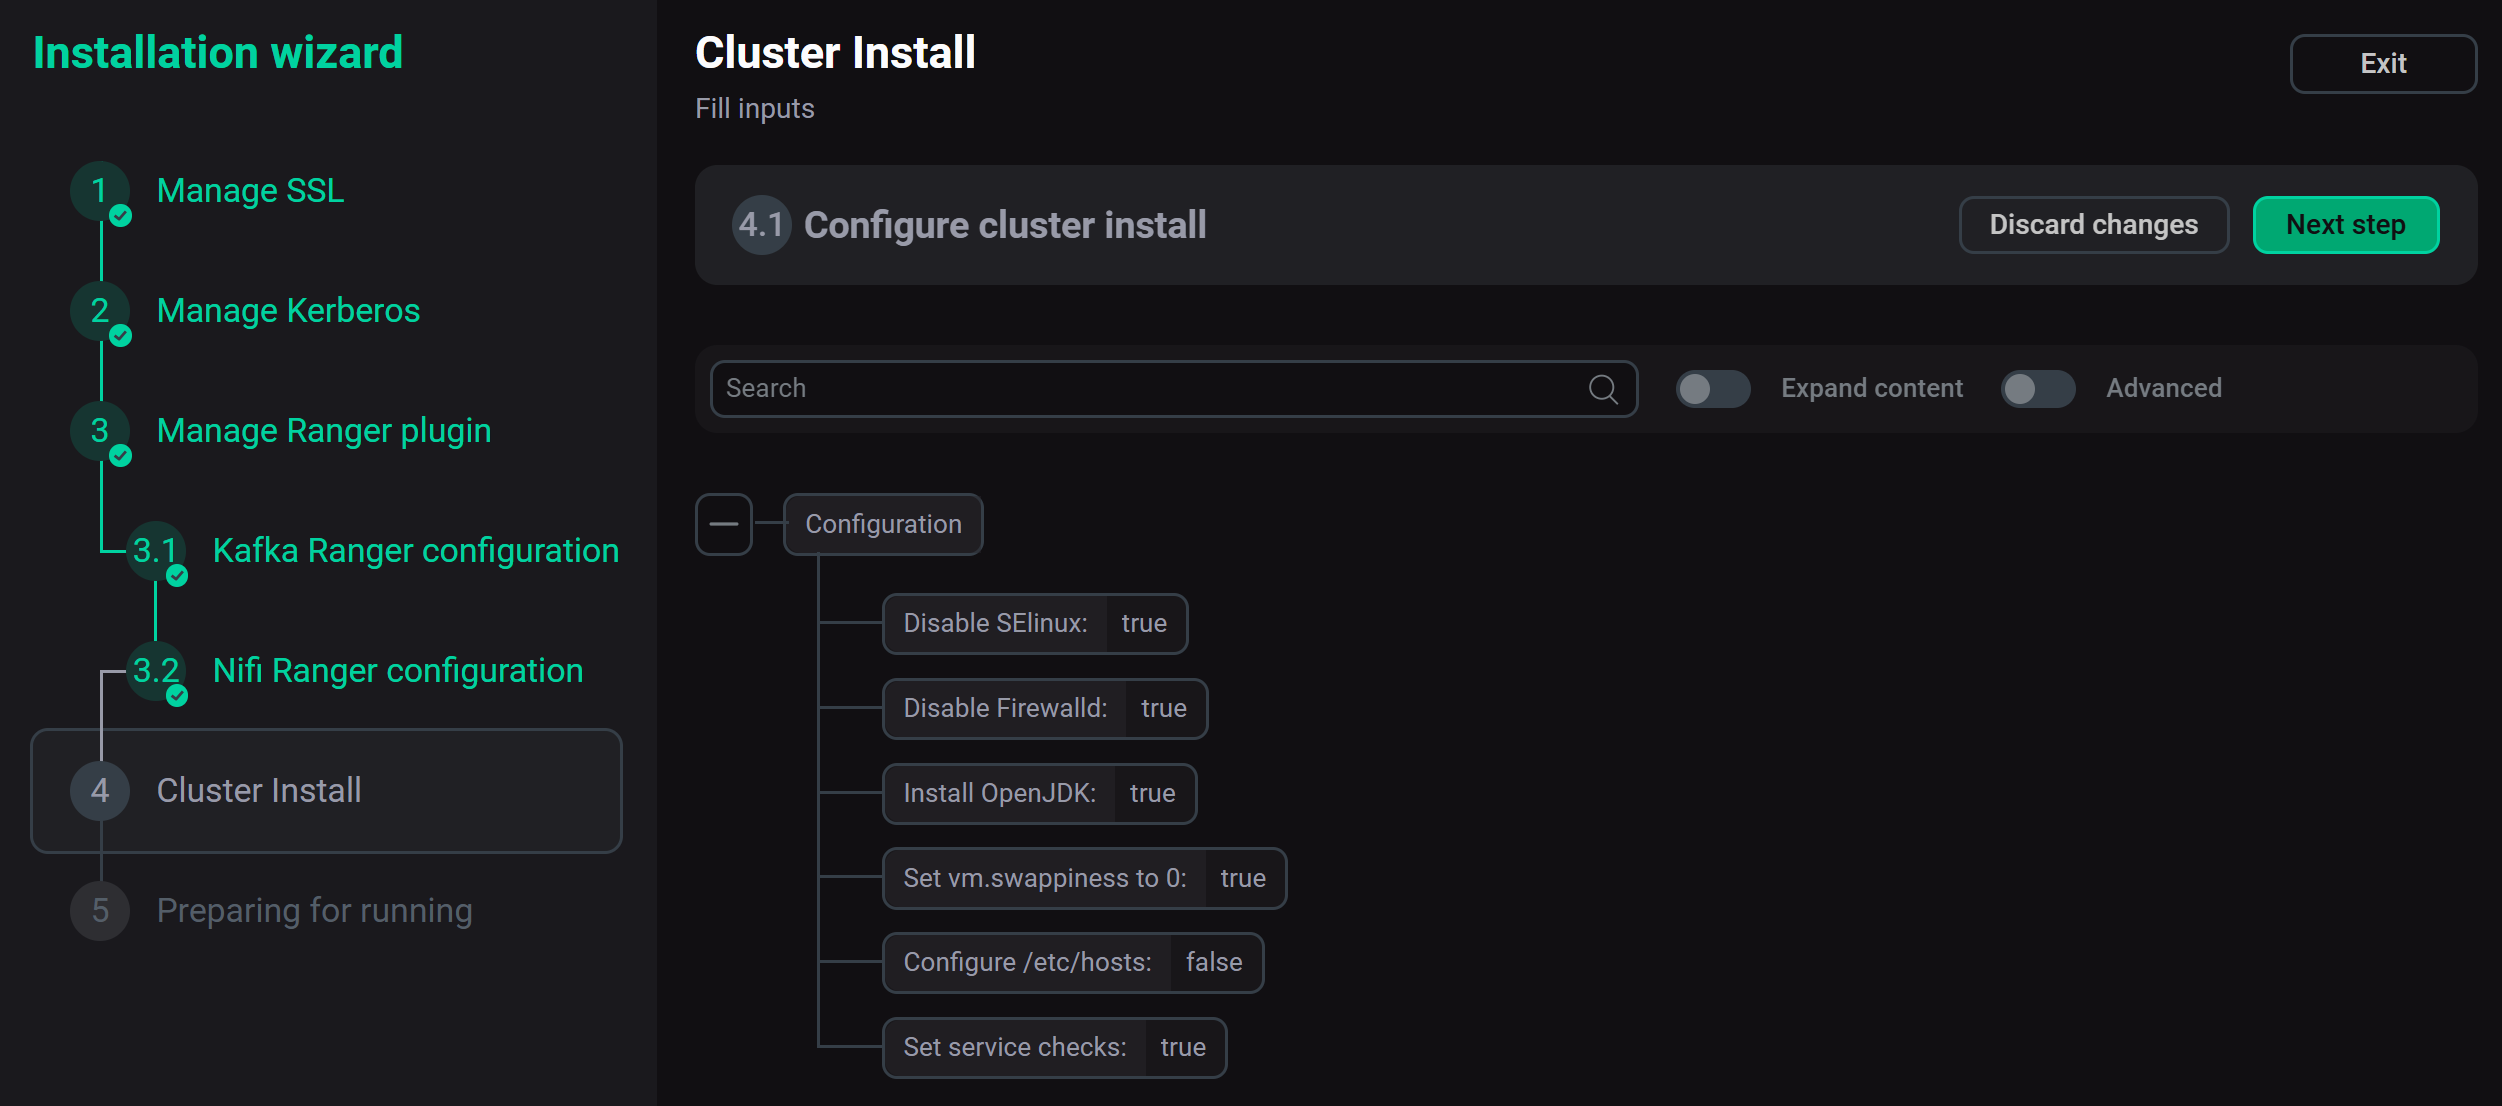Collapse the Configuration tree with minus button
Image resolution: width=2502 pixels, height=1106 pixels.
[x=724, y=524]
